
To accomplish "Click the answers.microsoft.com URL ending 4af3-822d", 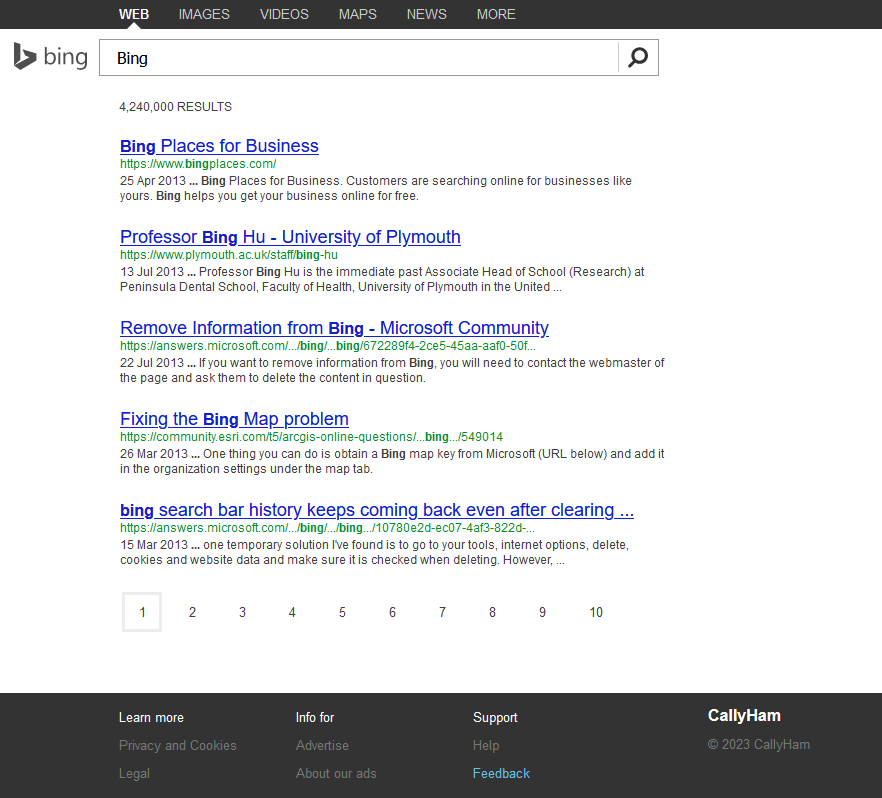I will 327,528.
